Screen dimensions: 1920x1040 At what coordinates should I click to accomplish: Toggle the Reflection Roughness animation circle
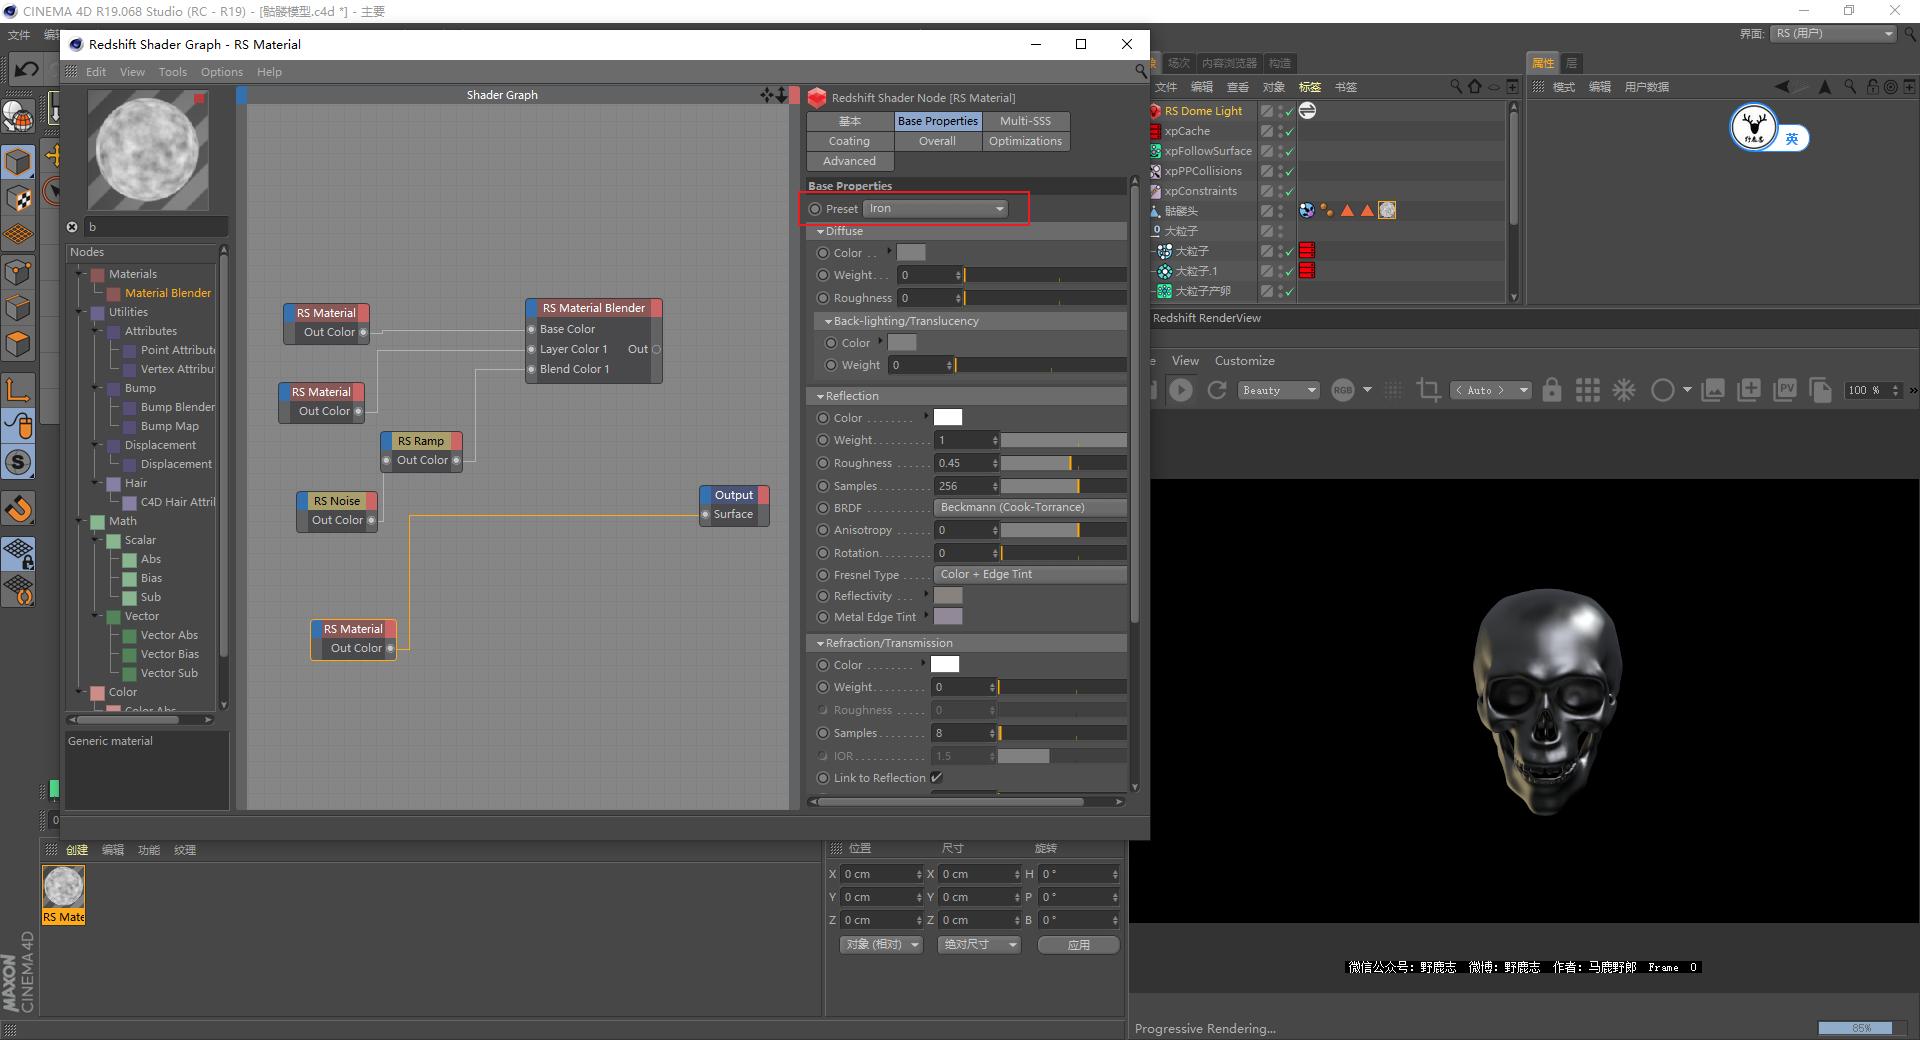pyautogui.click(x=823, y=463)
